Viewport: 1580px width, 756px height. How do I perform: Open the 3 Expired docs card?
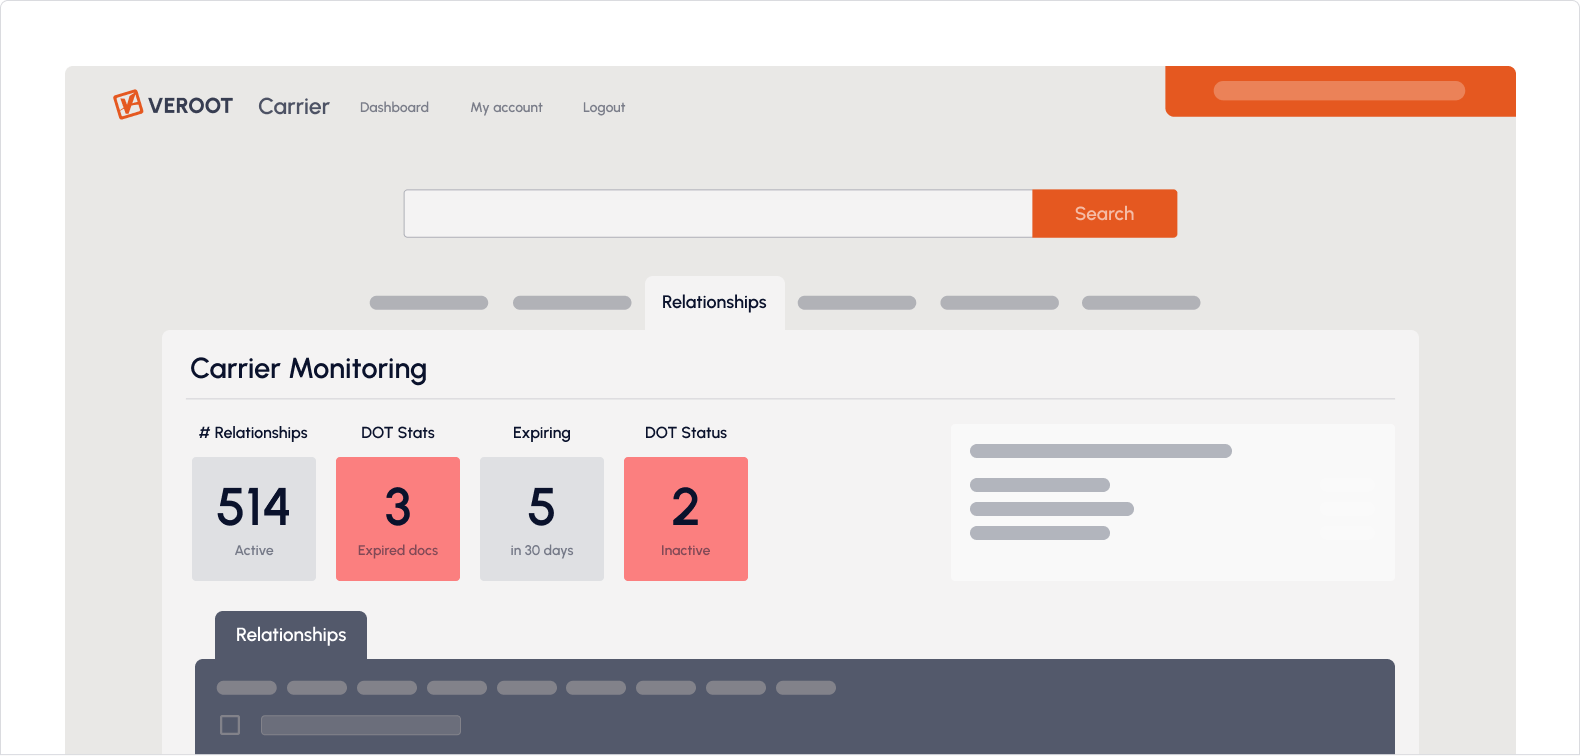(x=398, y=519)
